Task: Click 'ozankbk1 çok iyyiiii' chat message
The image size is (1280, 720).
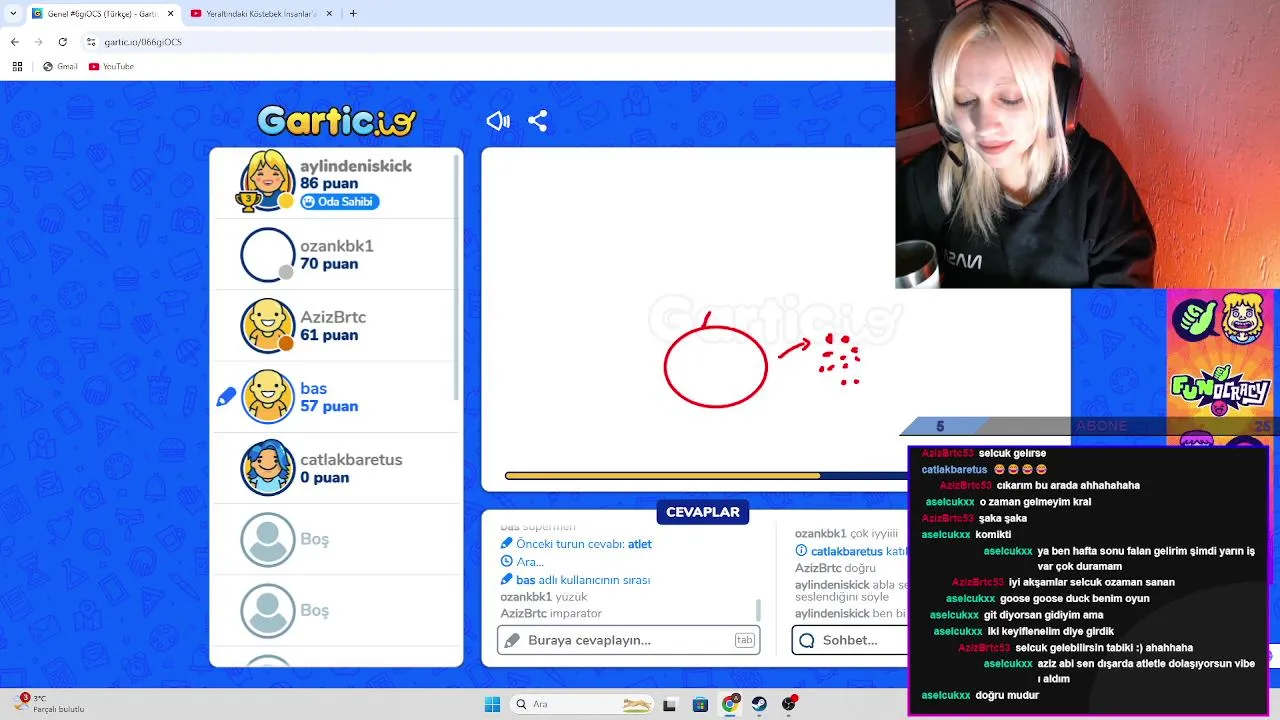Action: 846,534
